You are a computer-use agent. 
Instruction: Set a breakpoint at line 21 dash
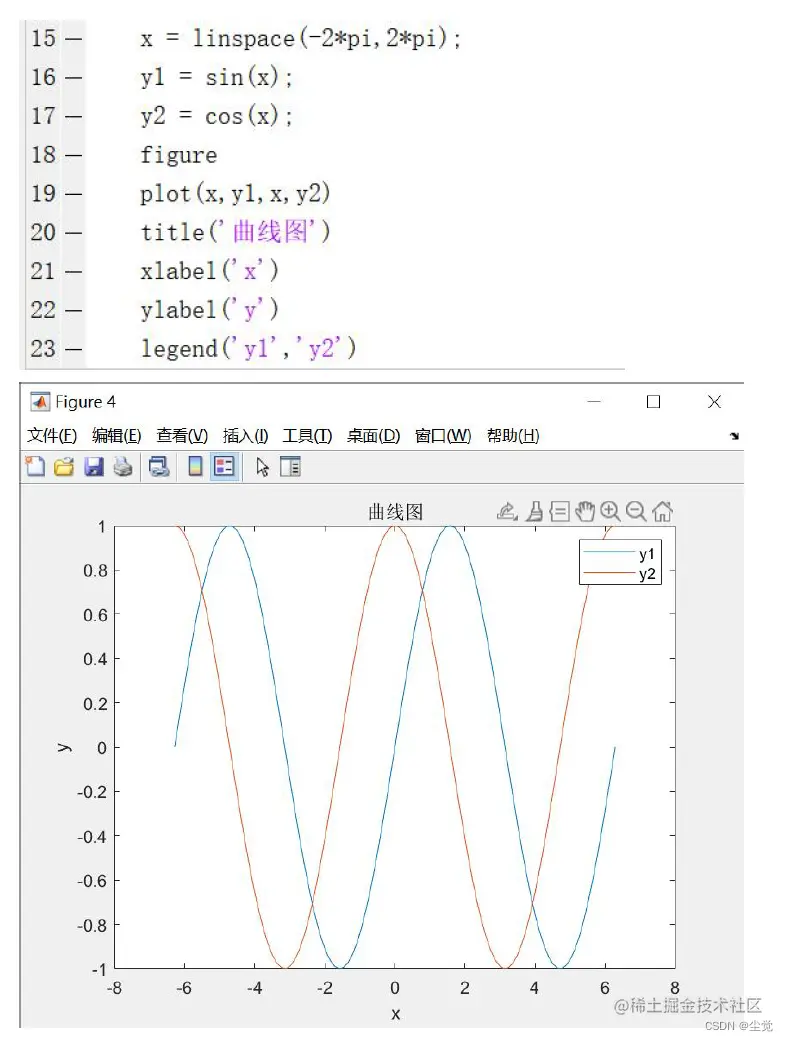coord(74,272)
